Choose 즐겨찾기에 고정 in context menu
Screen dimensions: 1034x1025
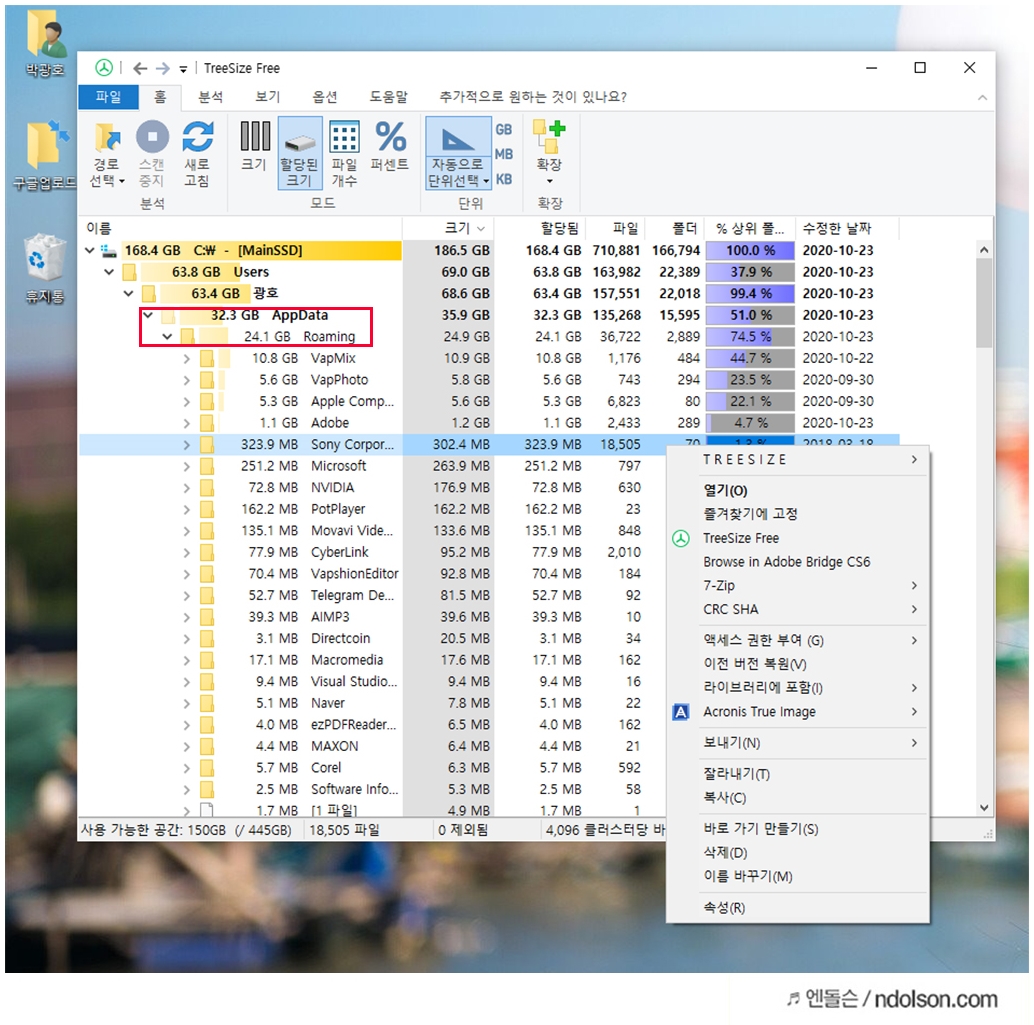click(798, 514)
